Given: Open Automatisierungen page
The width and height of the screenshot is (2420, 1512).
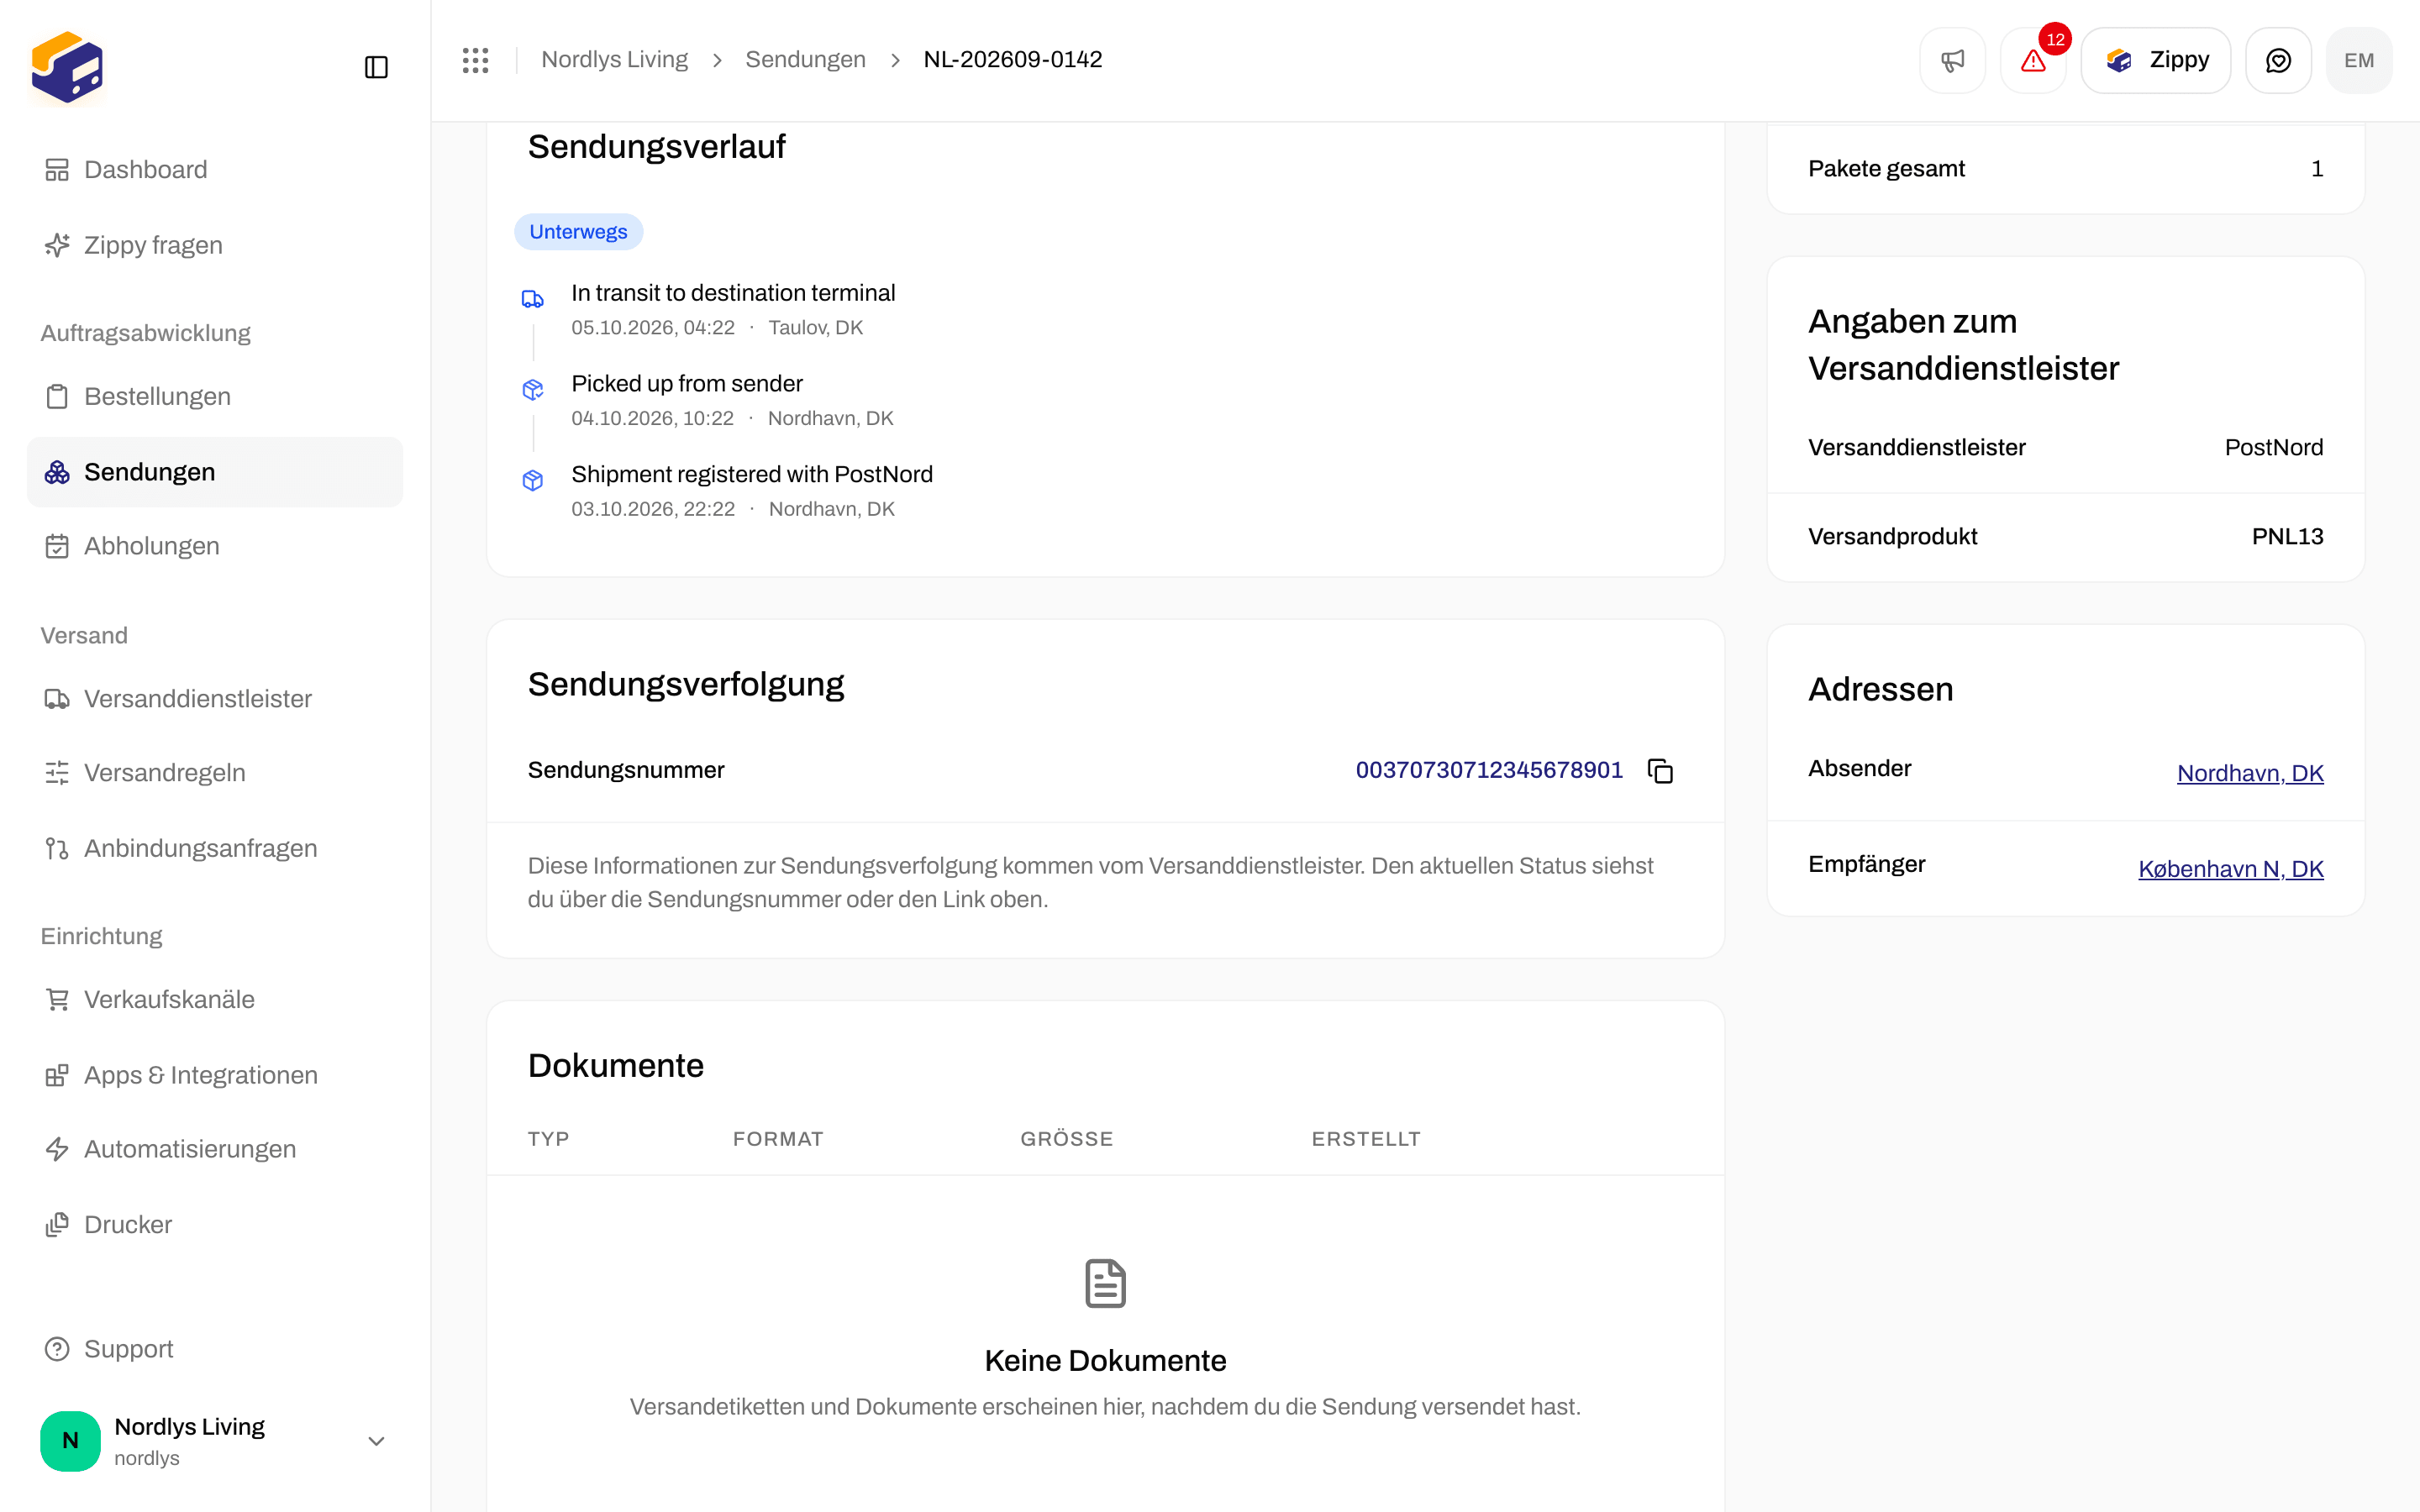Looking at the screenshot, I should click(215, 1149).
